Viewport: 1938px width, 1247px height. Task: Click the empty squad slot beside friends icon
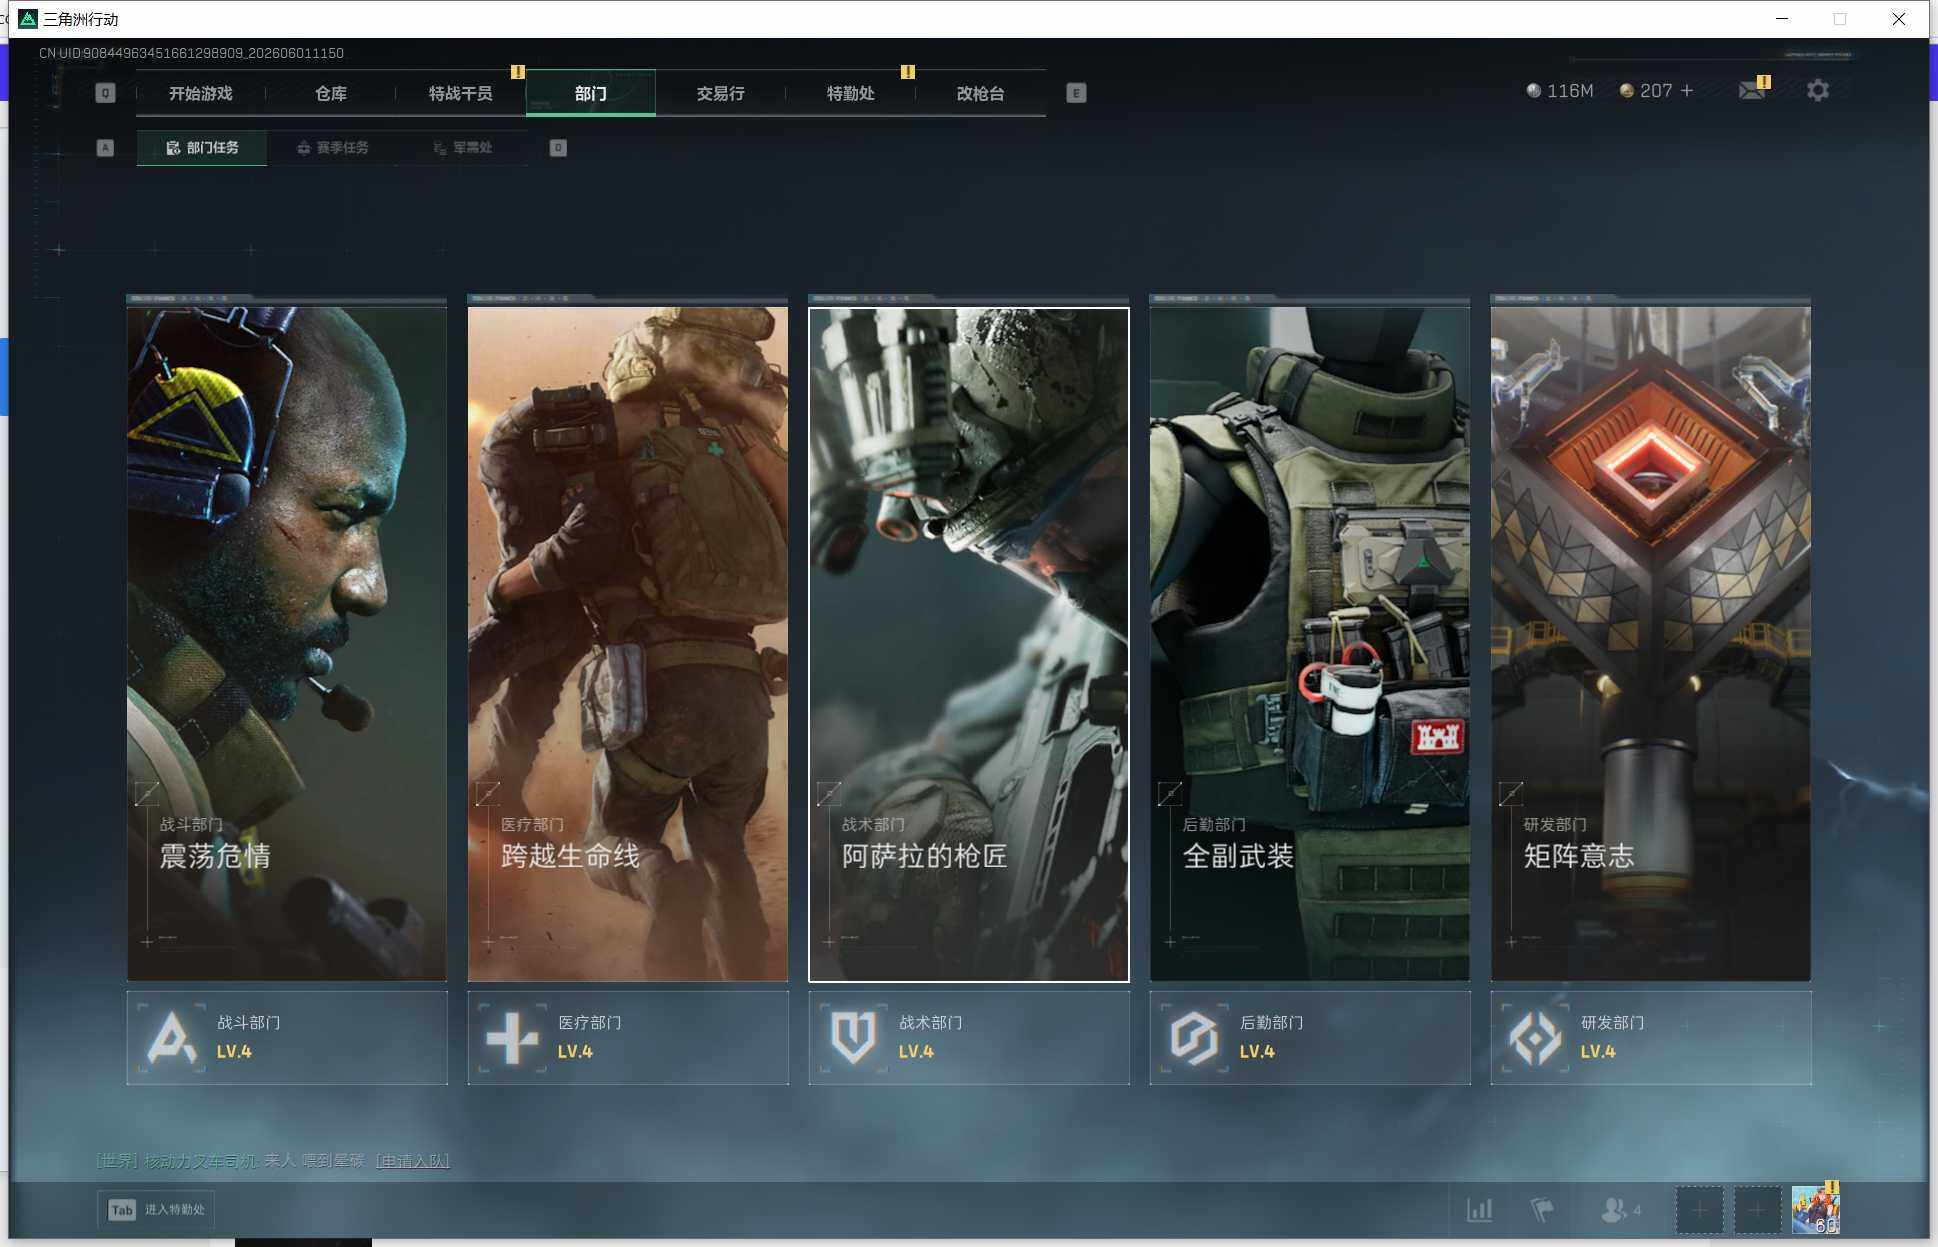(x=1699, y=1210)
